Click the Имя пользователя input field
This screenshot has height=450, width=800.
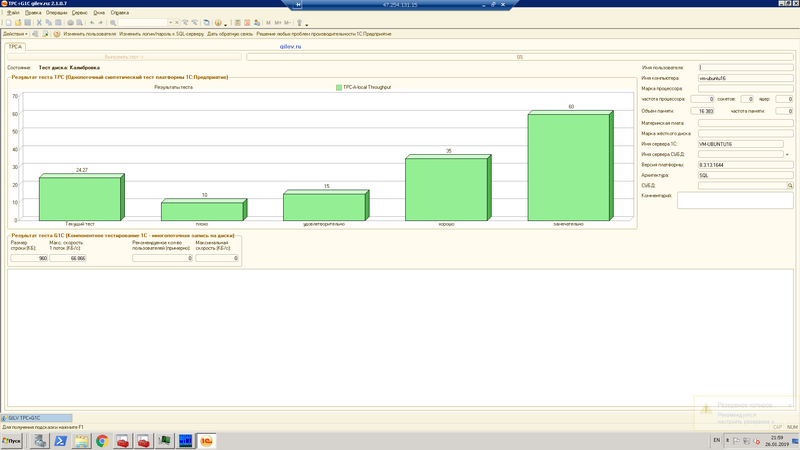point(745,67)
